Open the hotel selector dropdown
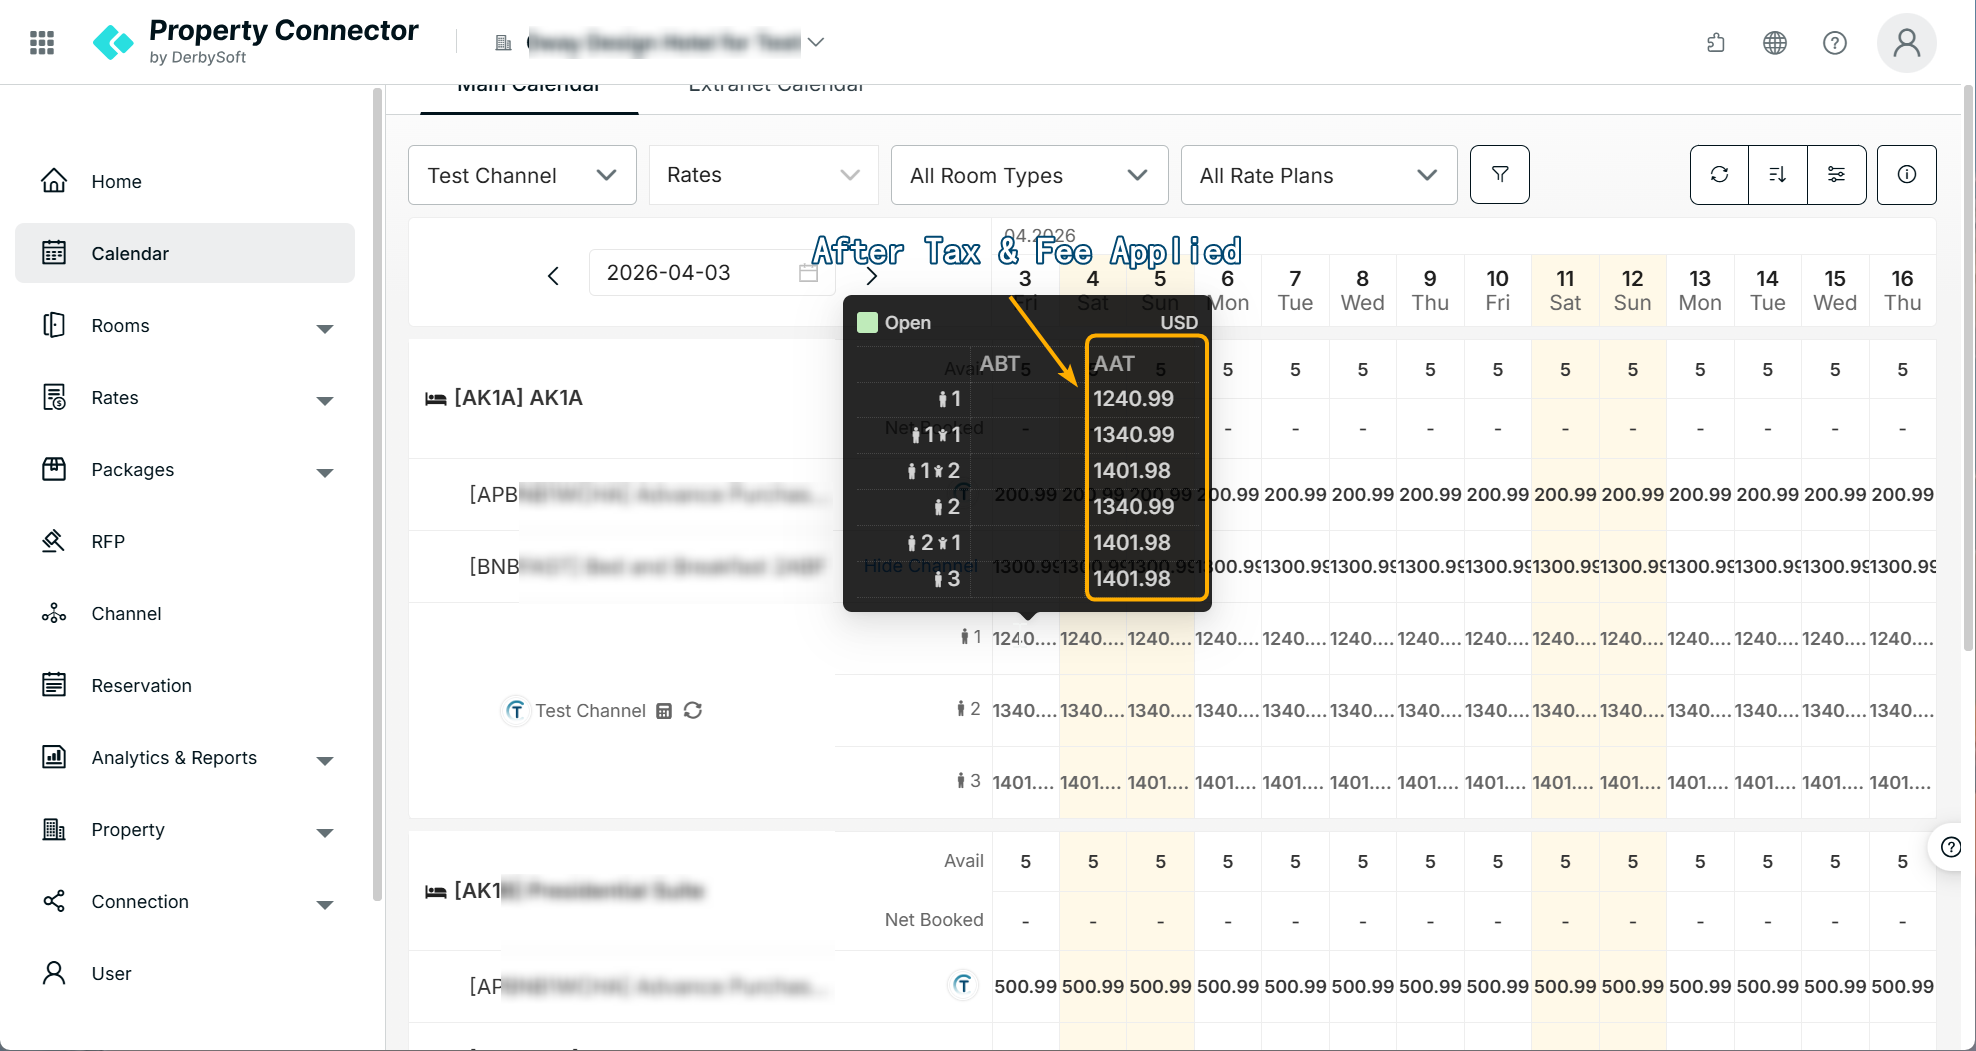Viewport: 1976px width, 1051px height. (x=659, y=42)
